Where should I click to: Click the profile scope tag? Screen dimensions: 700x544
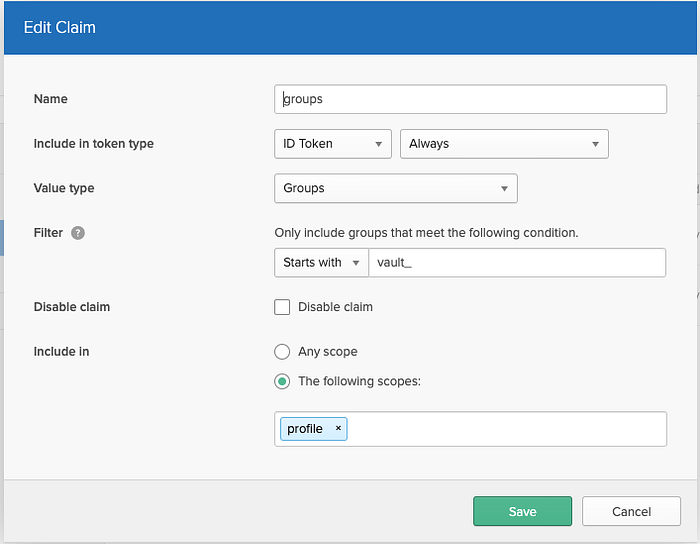tap(305, 429)
